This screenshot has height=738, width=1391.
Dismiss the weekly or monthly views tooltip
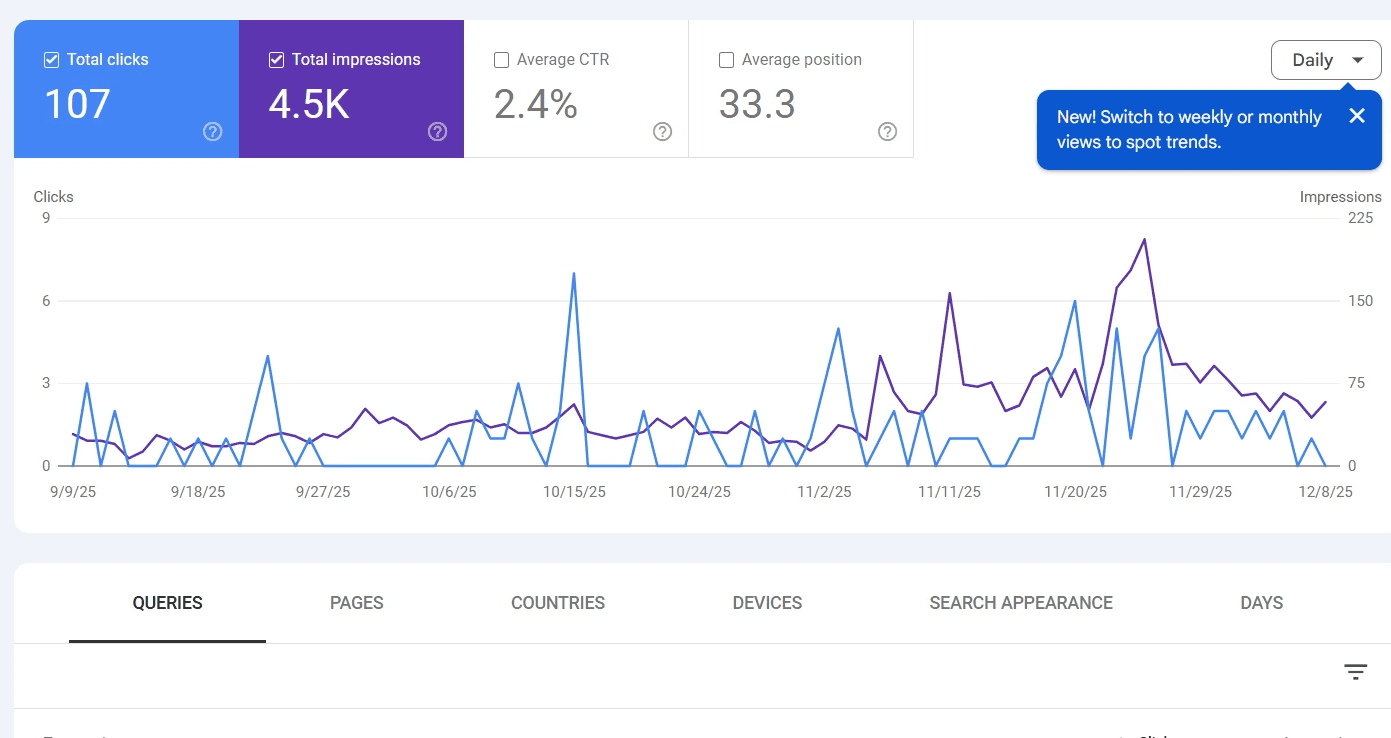pyautogui.click(x=1356, y=116)
